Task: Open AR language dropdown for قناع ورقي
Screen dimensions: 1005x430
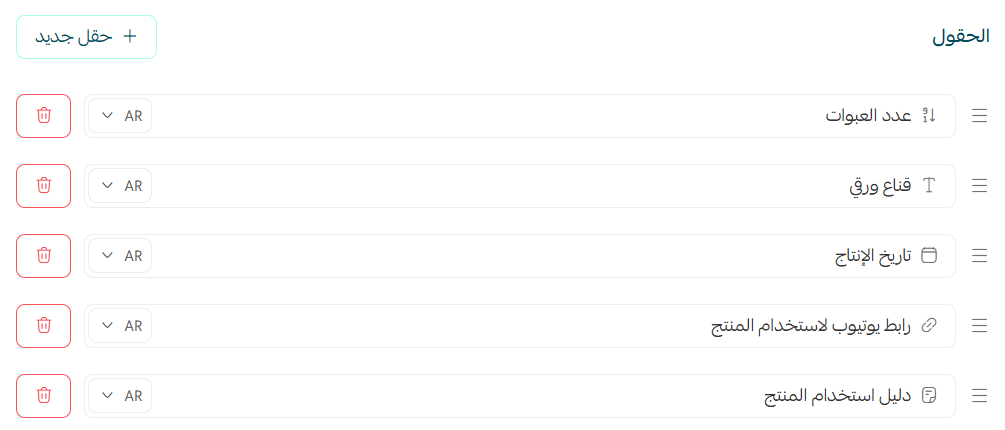Action: (x=121, y=186)
